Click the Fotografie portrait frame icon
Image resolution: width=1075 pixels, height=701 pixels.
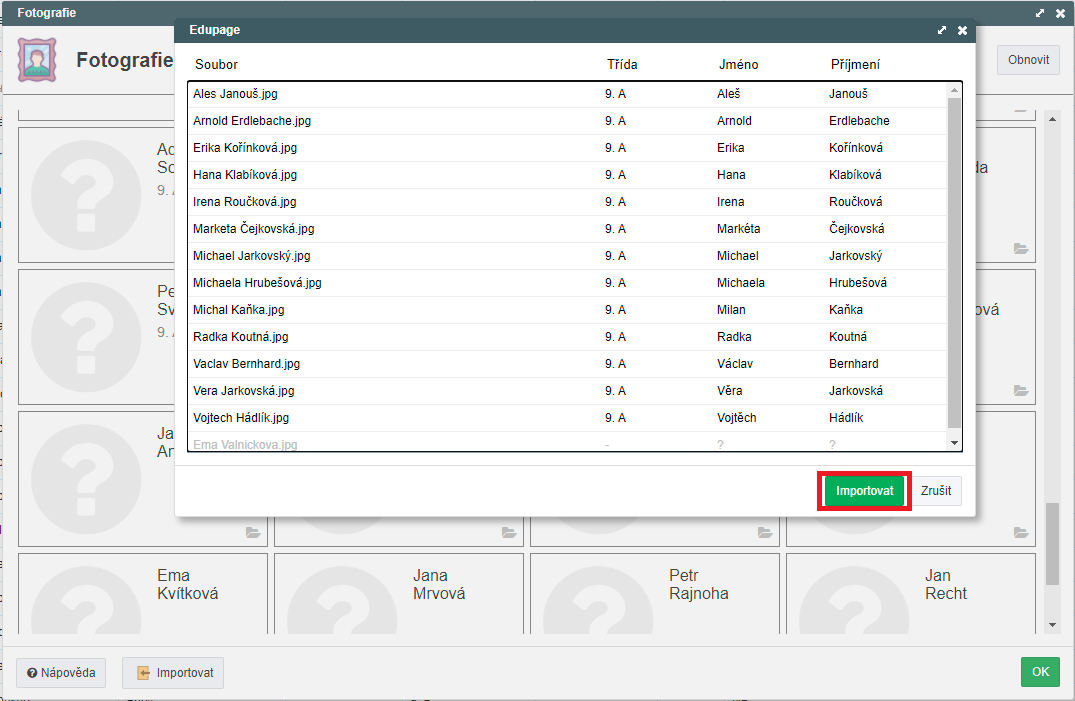point(37,60)
